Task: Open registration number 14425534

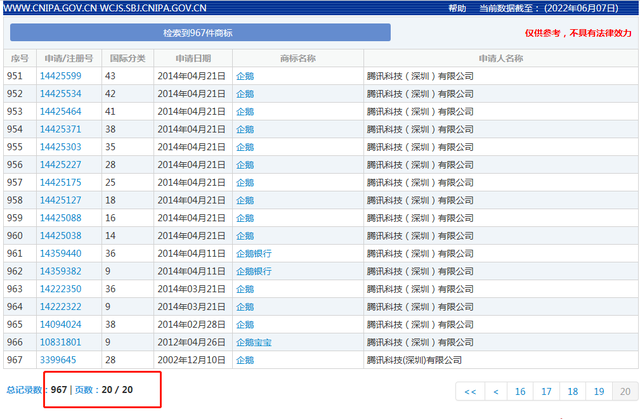Action: tap(60, 94)
